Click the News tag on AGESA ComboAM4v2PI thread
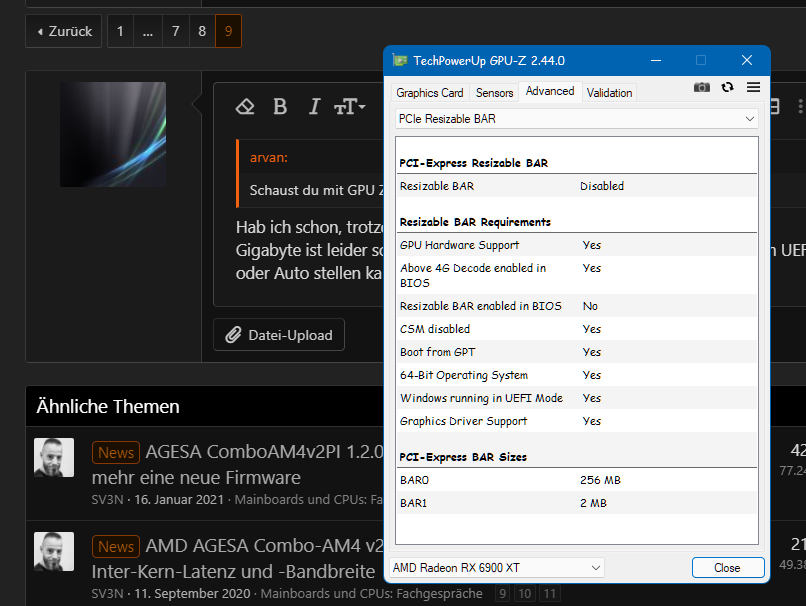This screenshot has width=806, height=606. coord(116,452)
